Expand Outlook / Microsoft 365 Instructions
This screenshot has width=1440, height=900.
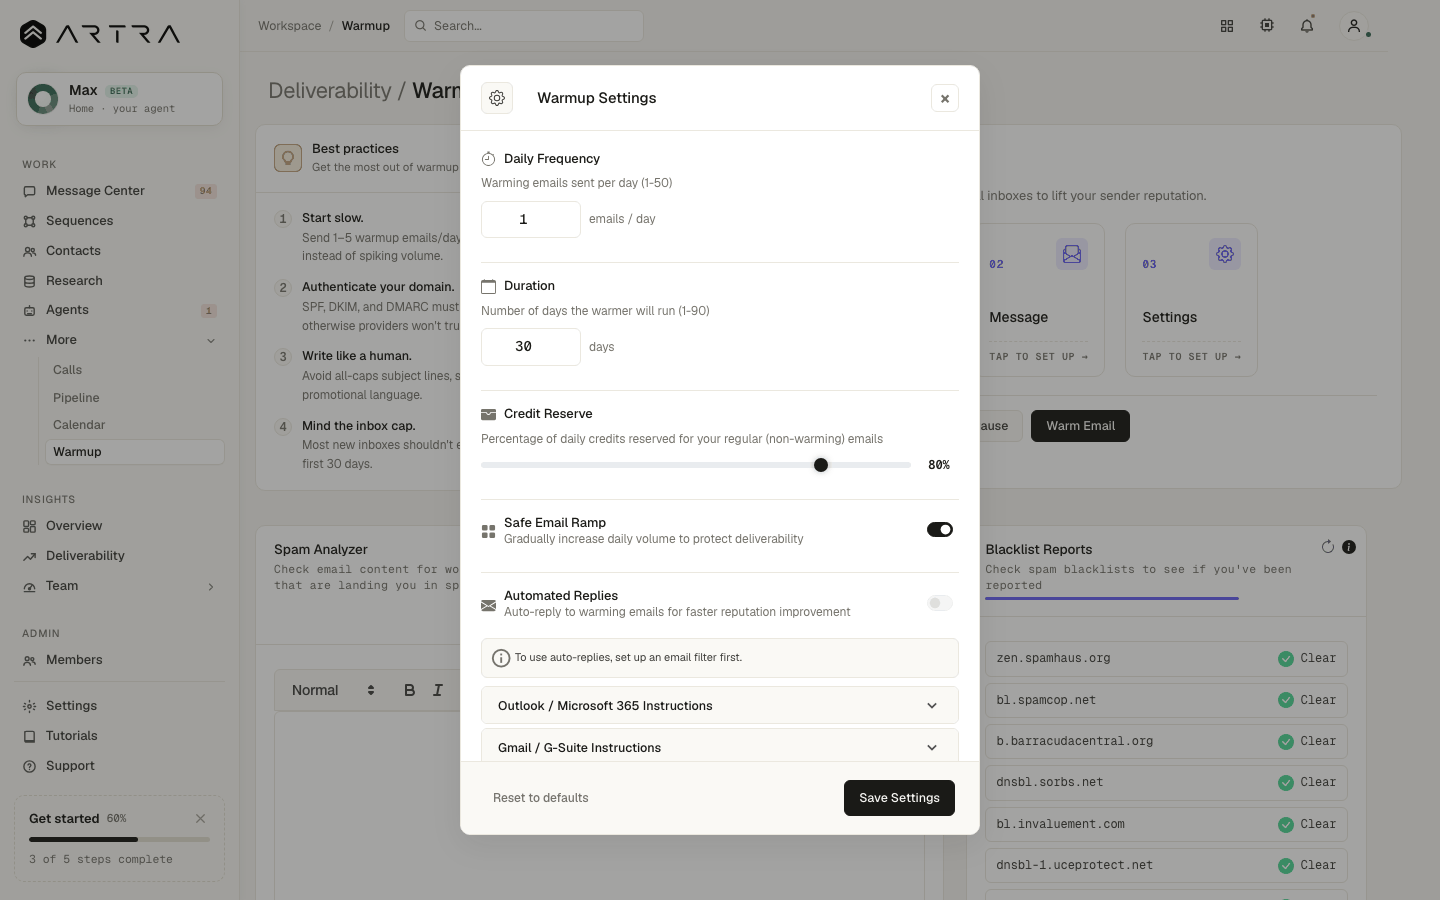click(720, 706)
